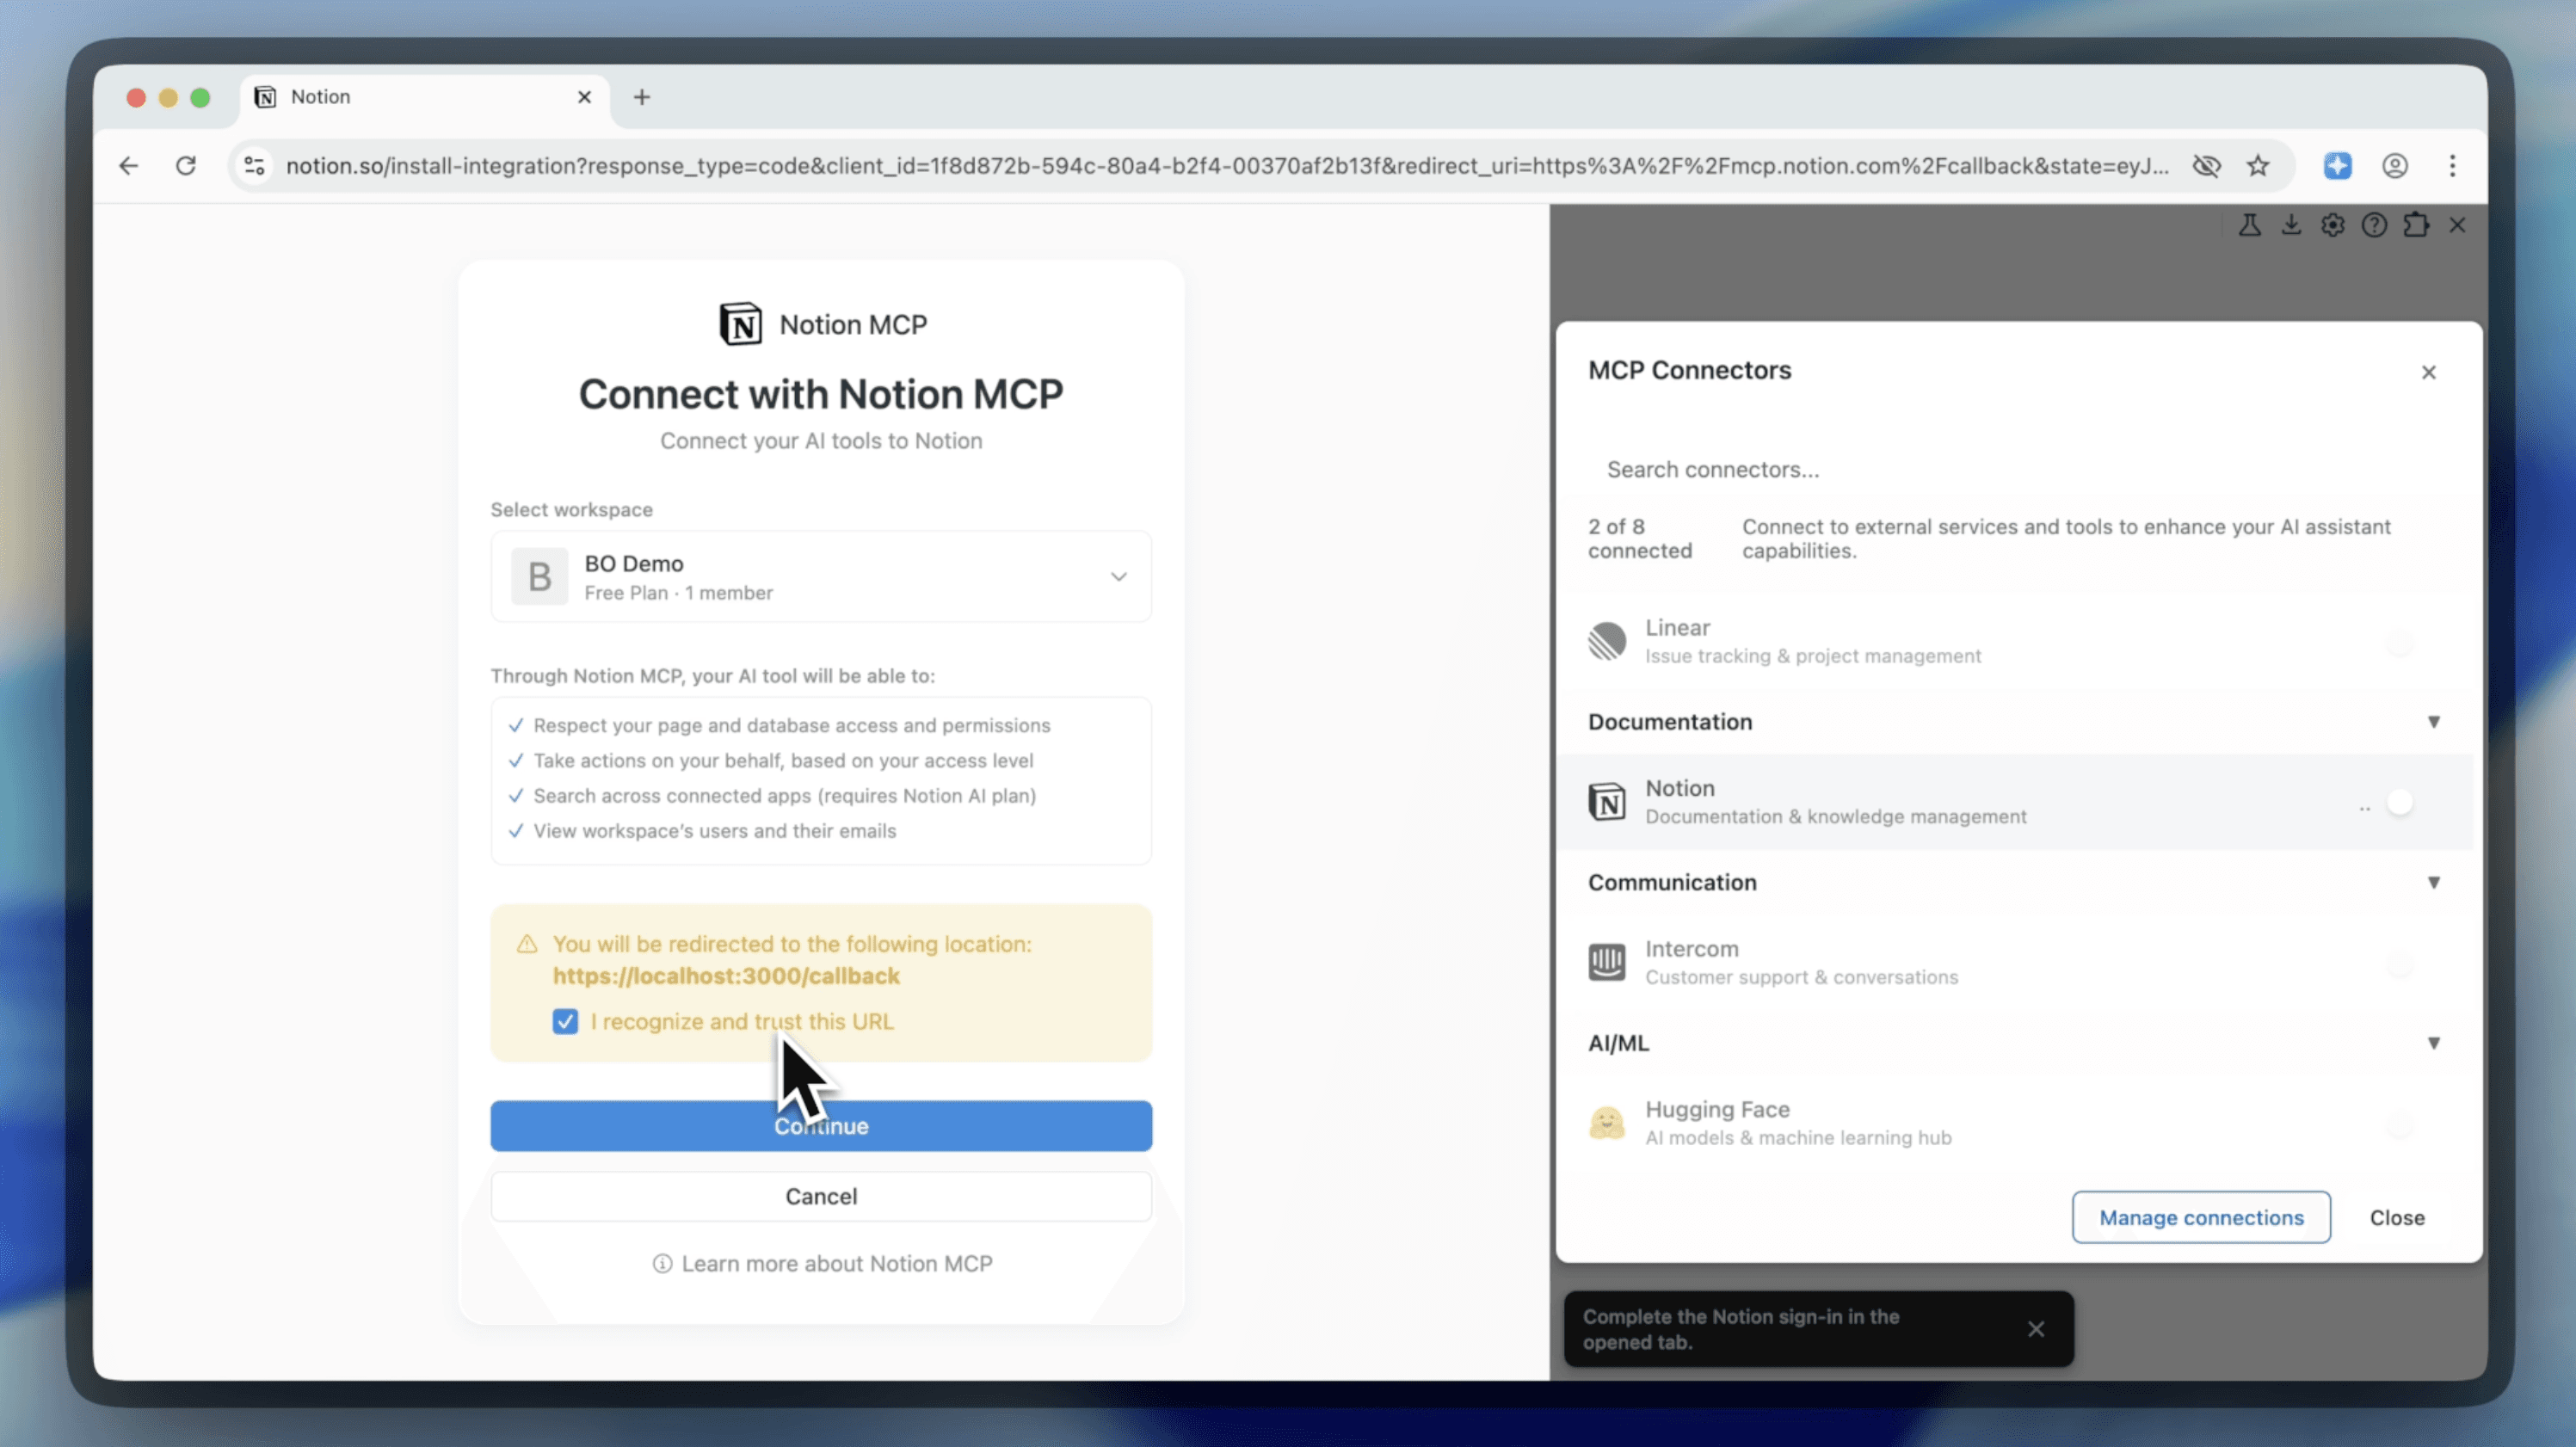The height and width of the screenshot is (1447, 2576).
Task: Click the MCP Connectors dialog title
Action: tap(1689, 370)
